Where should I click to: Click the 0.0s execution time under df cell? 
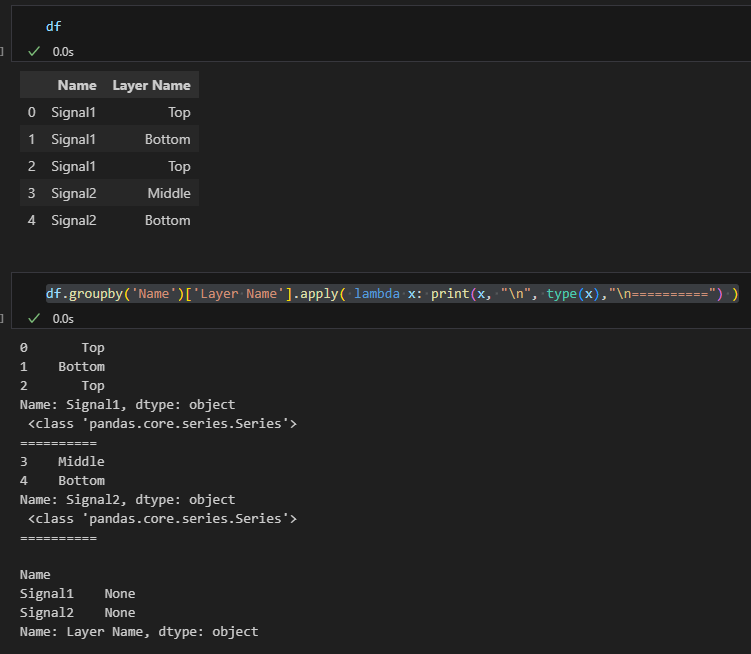point(63,52)
